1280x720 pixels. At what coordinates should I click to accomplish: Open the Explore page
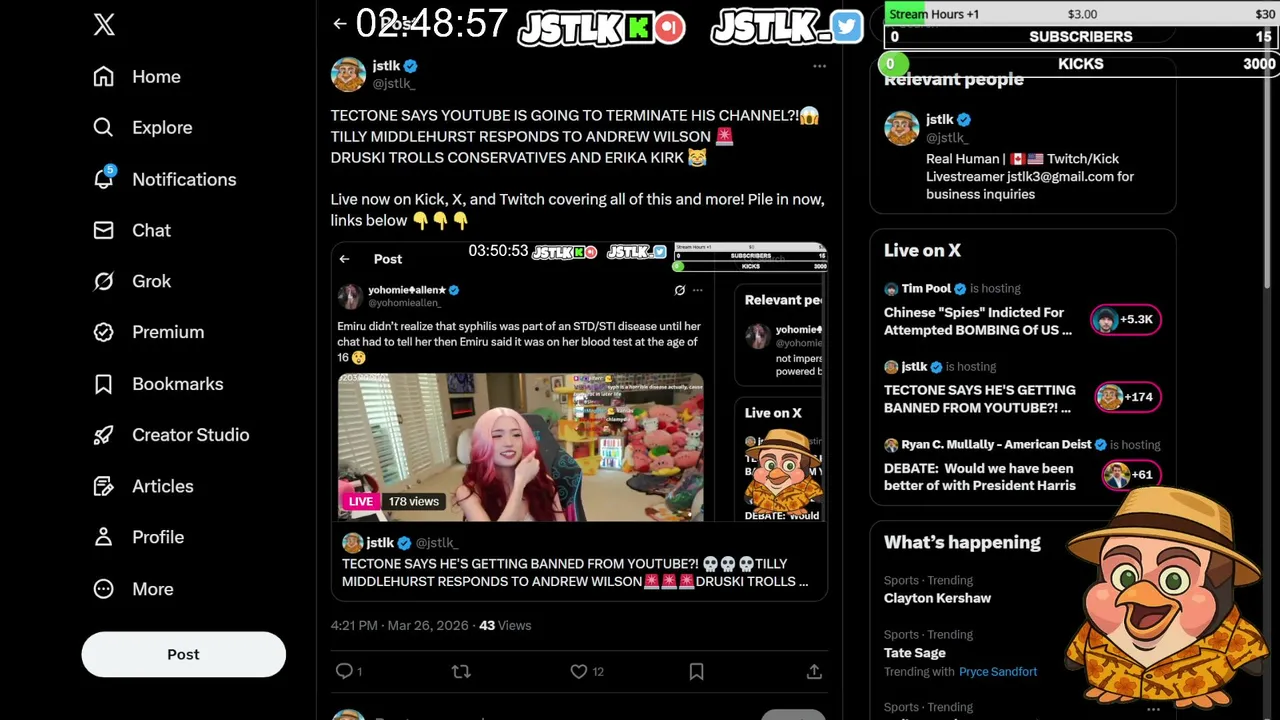point(142,128)
